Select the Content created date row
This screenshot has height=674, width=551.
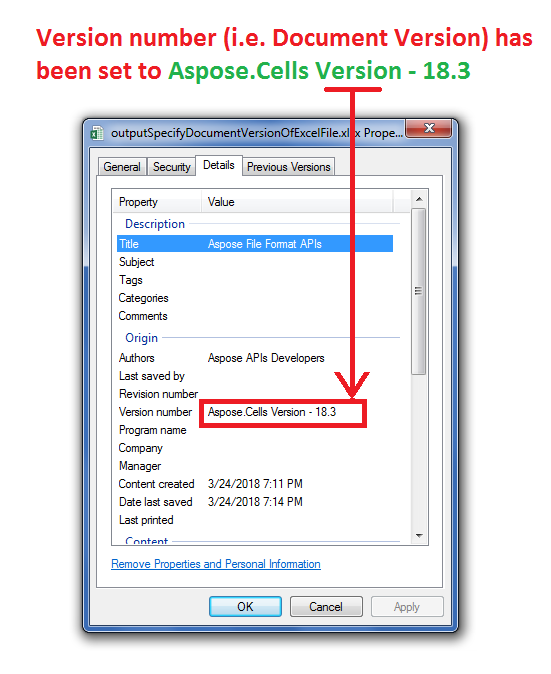[x=255, y=484]
